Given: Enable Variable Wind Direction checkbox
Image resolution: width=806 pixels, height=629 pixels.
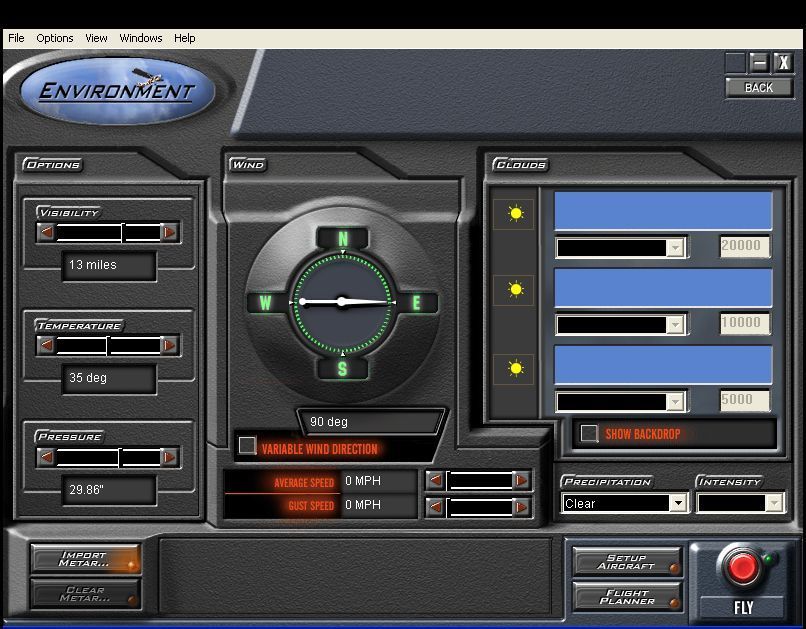Looking at the screenshot, I should [247, 445].
